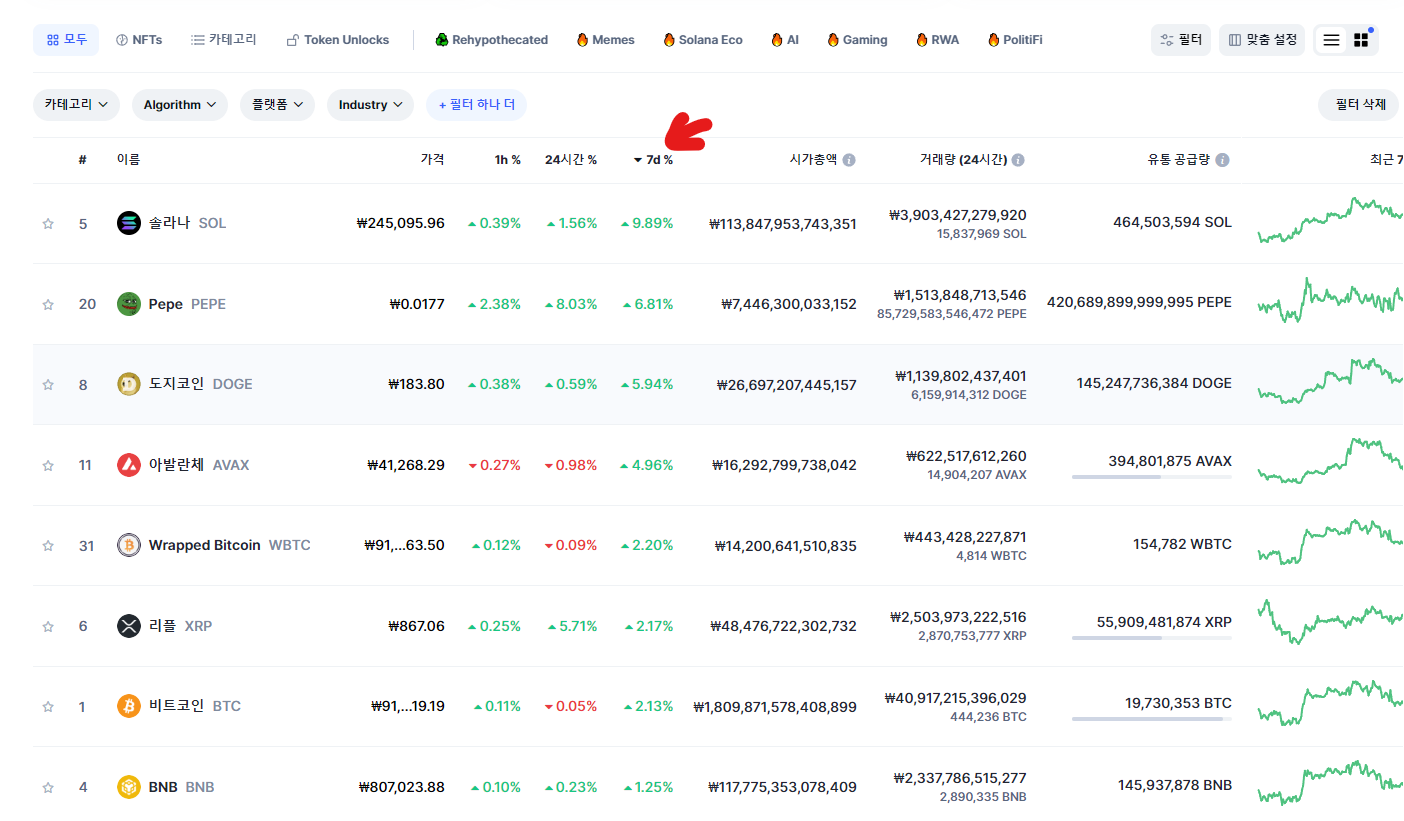
Task: Star Pepe PEPE in the watchlist
Action: 48,304
